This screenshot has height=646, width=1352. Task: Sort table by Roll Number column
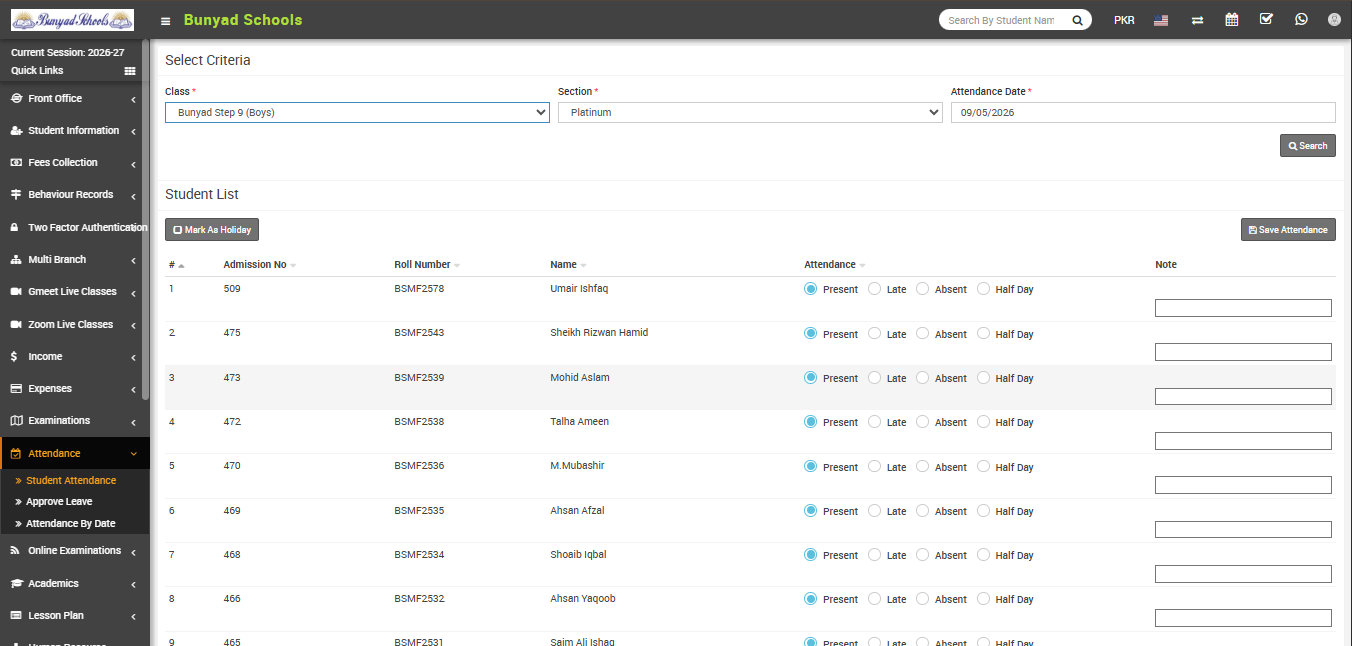tap(427, 265)
